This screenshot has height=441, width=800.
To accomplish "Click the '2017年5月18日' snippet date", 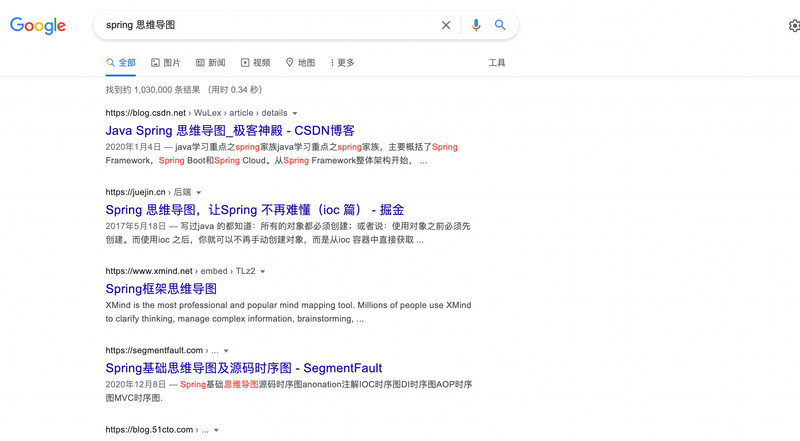I will 136,226.
